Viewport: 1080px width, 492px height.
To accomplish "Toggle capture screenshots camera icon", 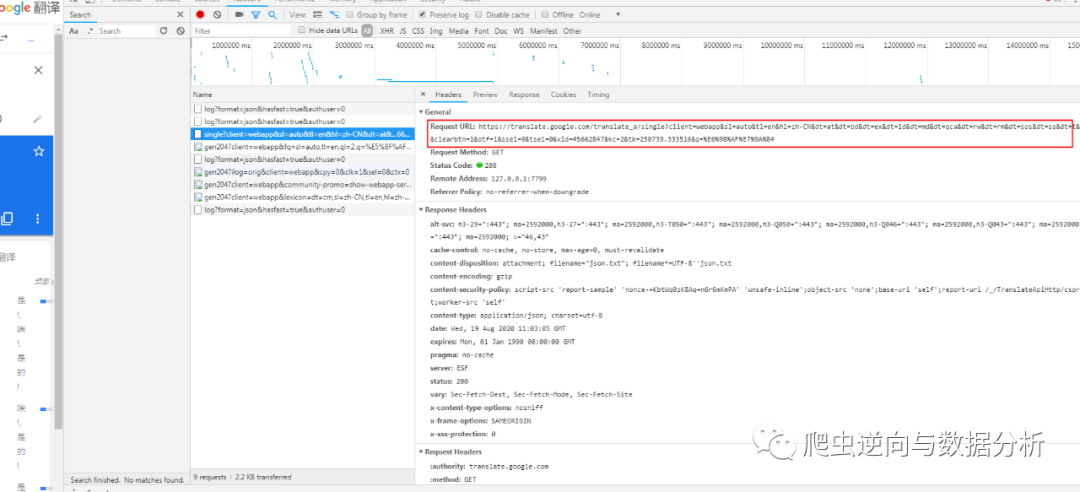I will click(x=239, y=14).
